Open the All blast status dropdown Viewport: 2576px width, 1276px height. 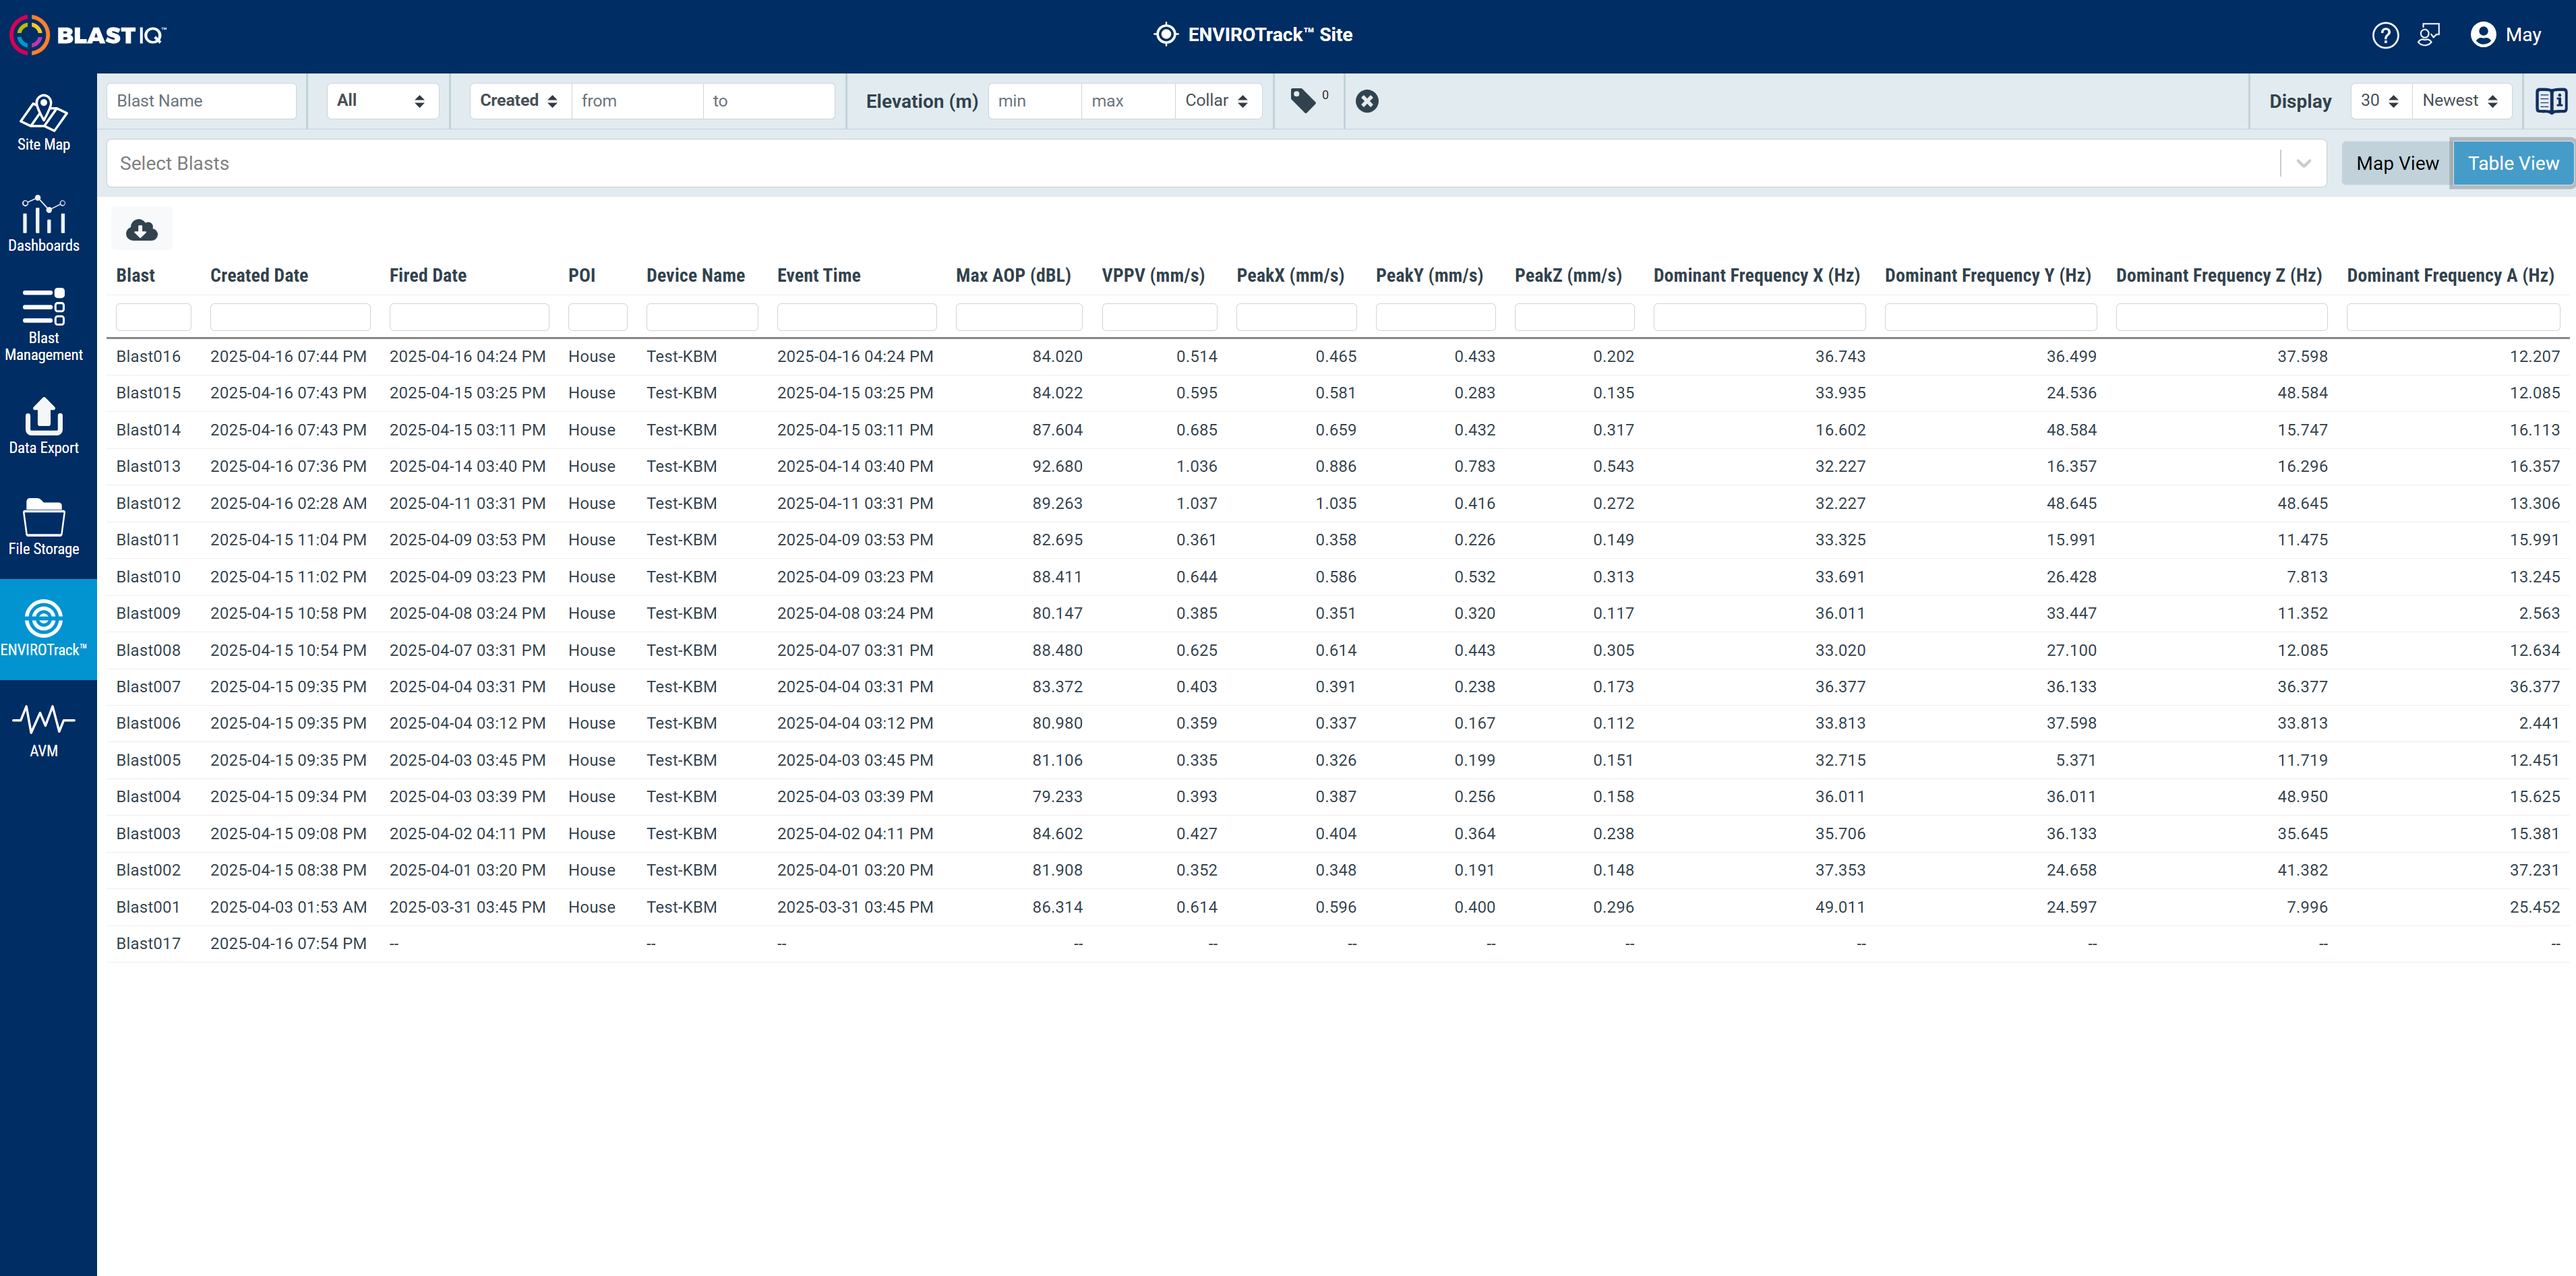coord(382,101)
